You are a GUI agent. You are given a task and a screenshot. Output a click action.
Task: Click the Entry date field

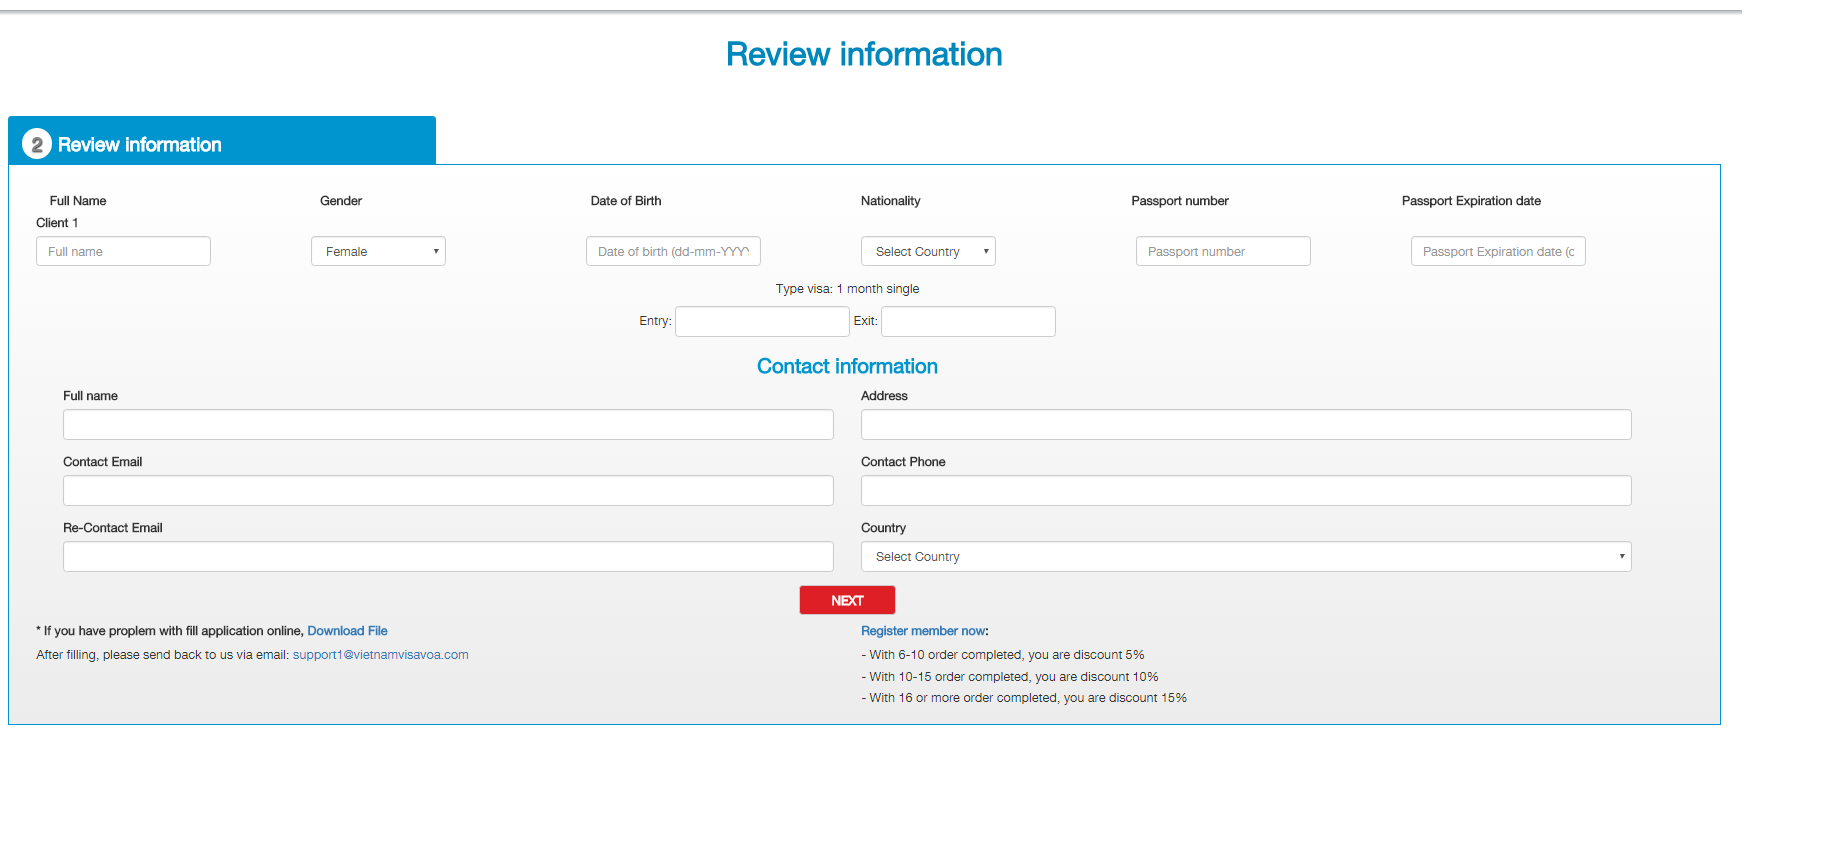click(762, 322)
